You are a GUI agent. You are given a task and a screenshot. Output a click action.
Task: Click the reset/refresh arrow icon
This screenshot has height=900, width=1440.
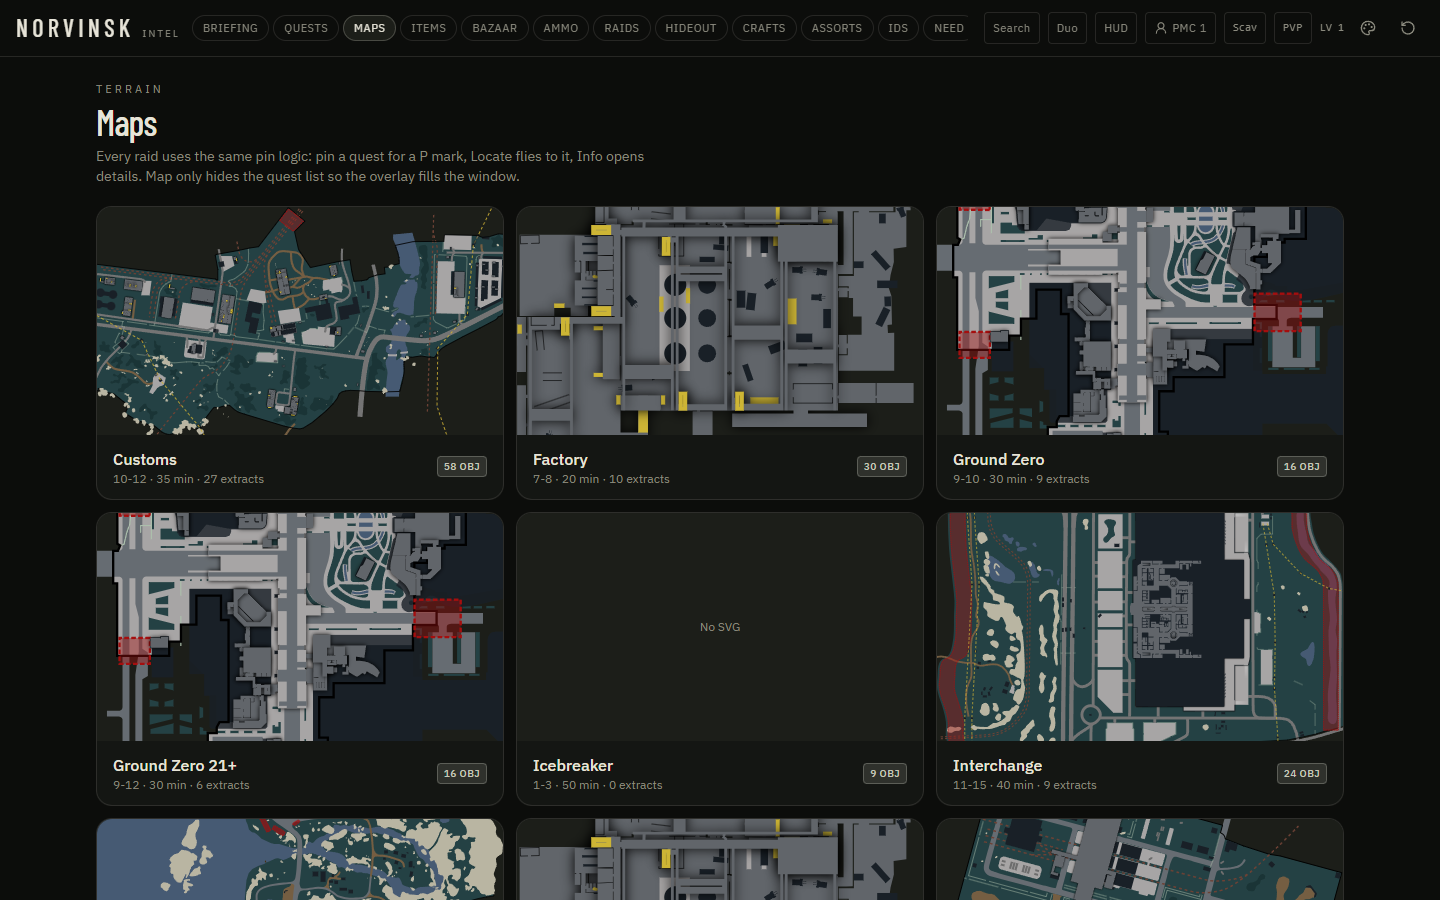[1408, 28]
